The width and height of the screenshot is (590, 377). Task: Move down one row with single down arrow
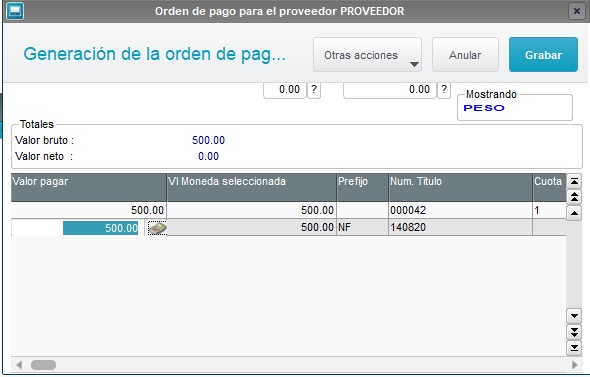pos(574,316)
